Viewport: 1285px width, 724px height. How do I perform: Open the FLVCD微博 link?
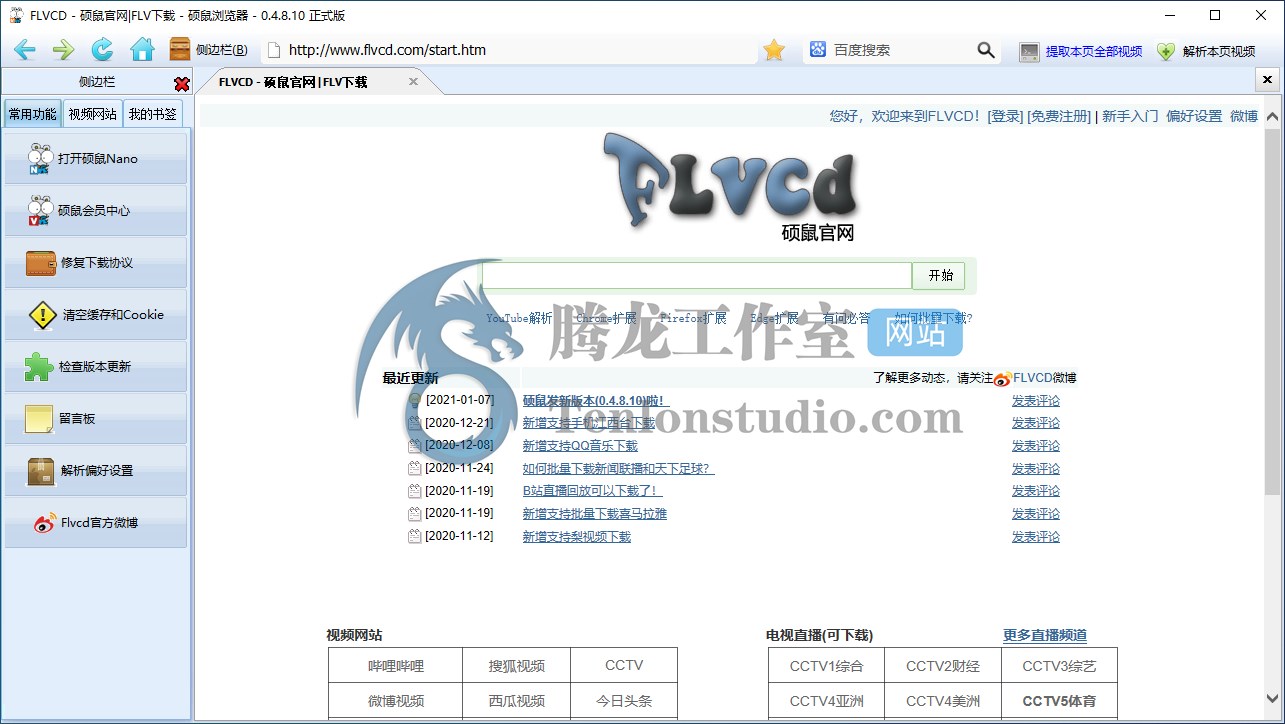click(x=1045, y=378)
